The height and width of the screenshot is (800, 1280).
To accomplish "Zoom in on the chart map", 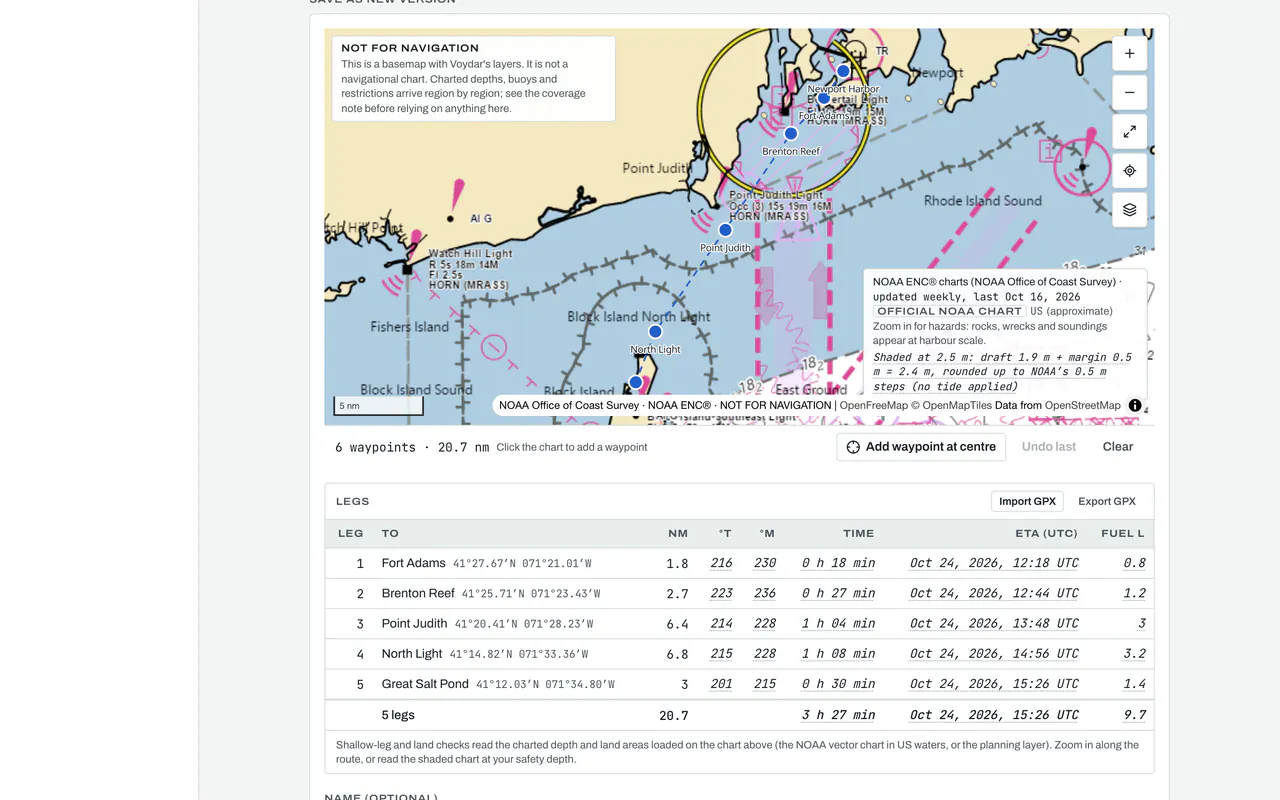I will pos(1129,54).
